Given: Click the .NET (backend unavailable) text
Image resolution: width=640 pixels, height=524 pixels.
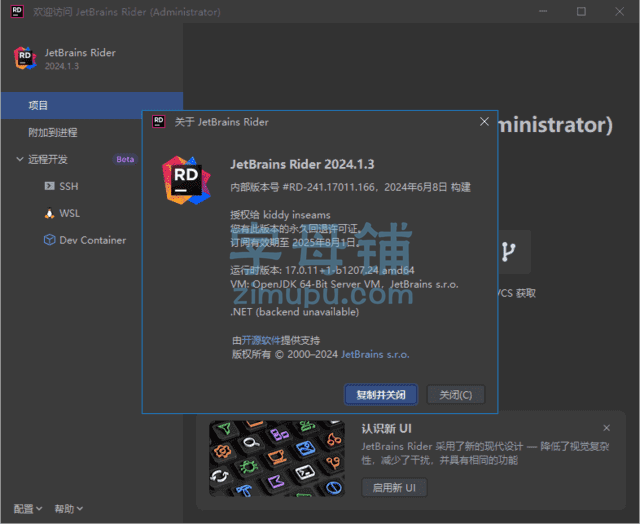Looking at the screenshot, I should (x=294, y=312).
